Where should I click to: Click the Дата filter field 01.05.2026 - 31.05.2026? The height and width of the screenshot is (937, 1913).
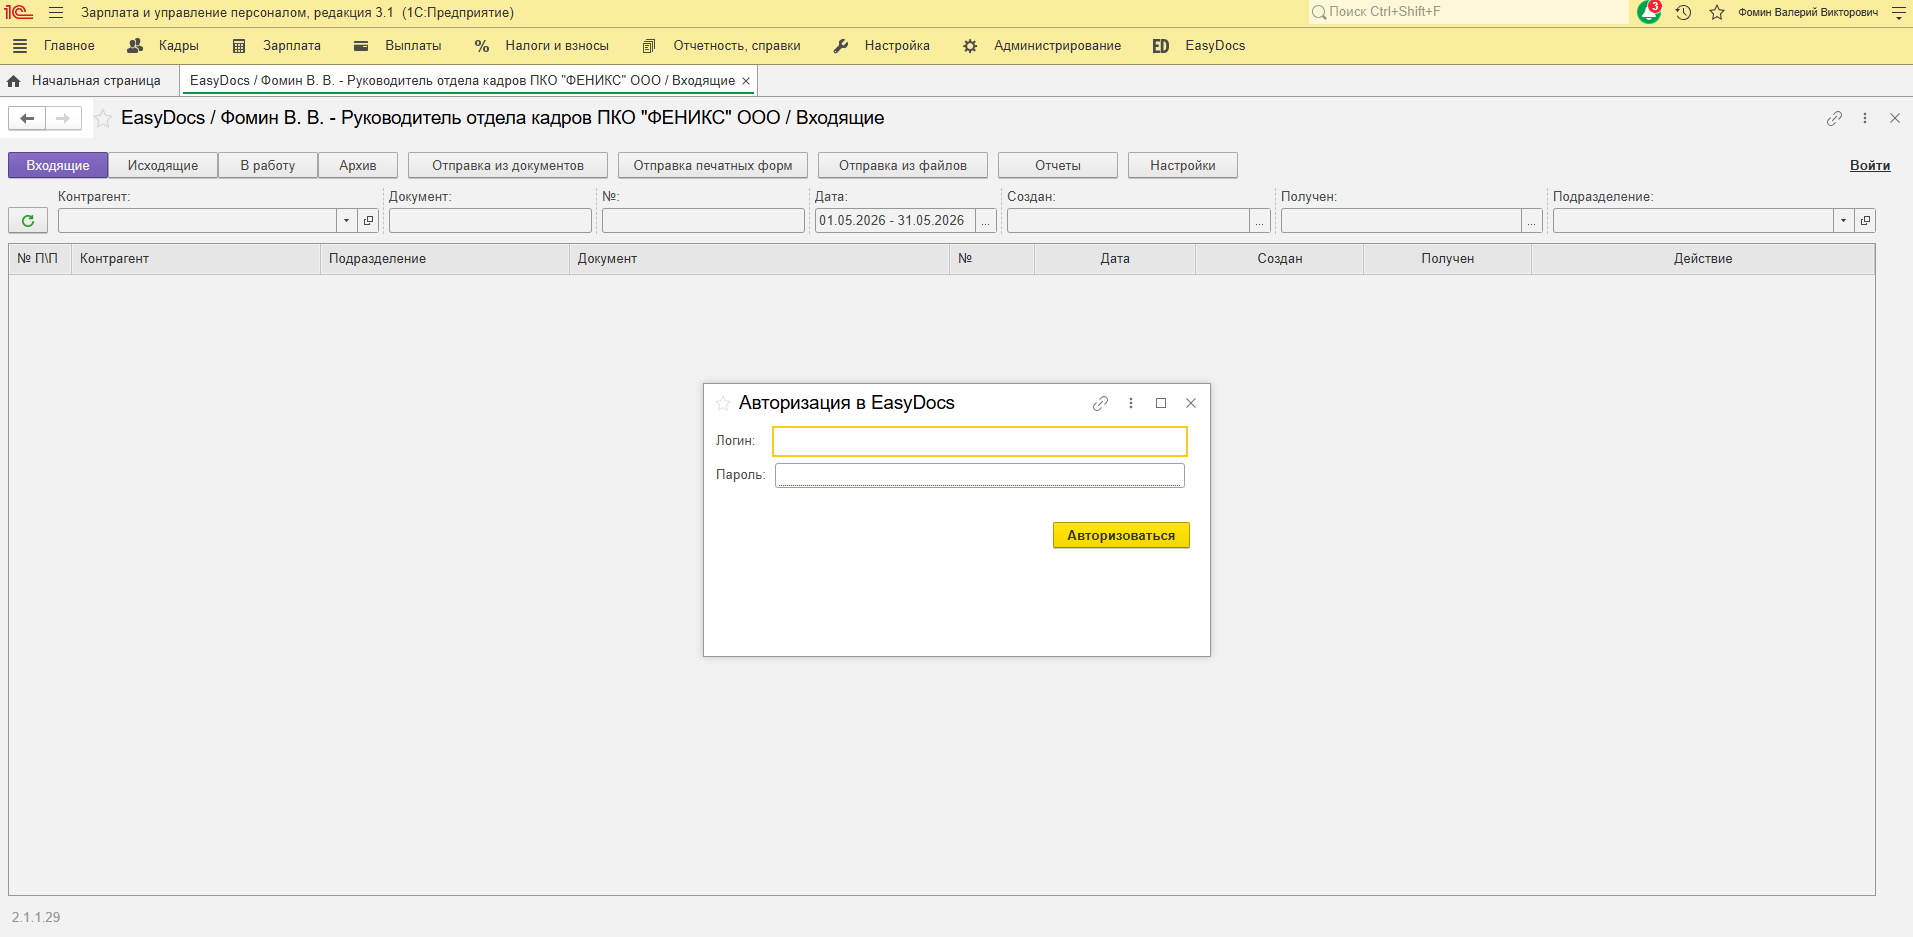[896, 221]
